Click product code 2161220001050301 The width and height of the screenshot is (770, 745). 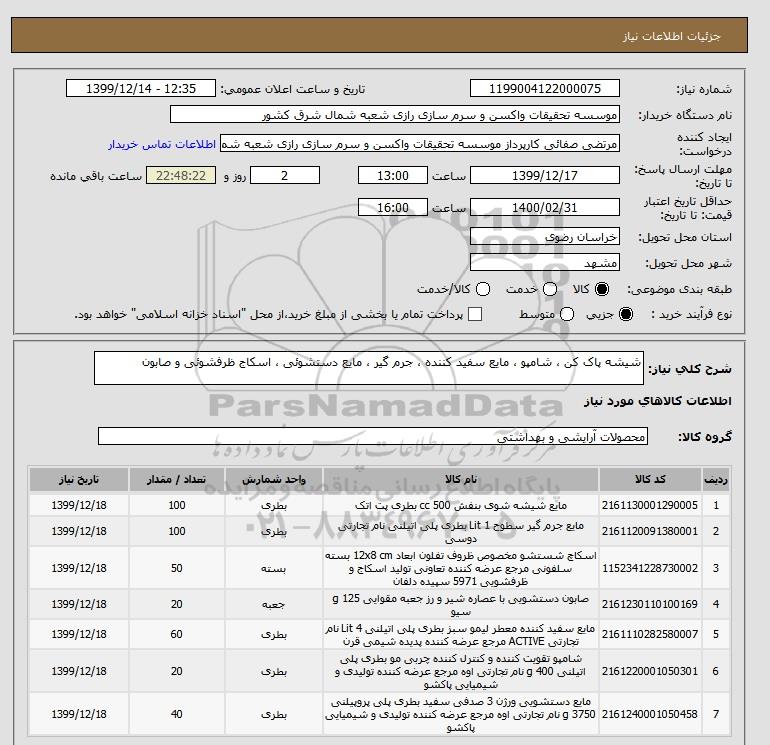650,671
